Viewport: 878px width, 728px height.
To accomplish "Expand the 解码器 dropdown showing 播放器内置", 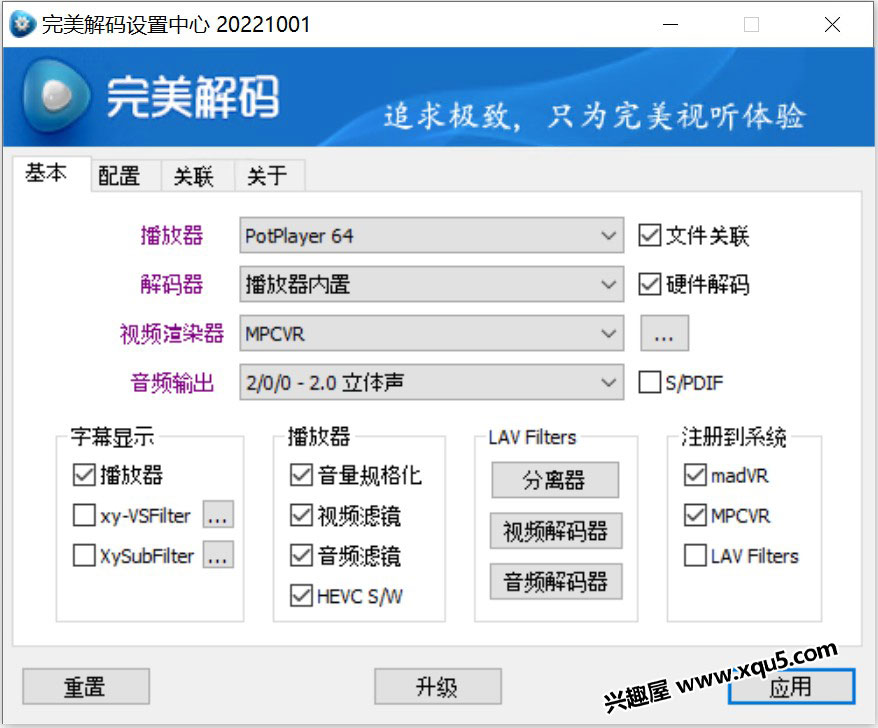I will point(431,284).
